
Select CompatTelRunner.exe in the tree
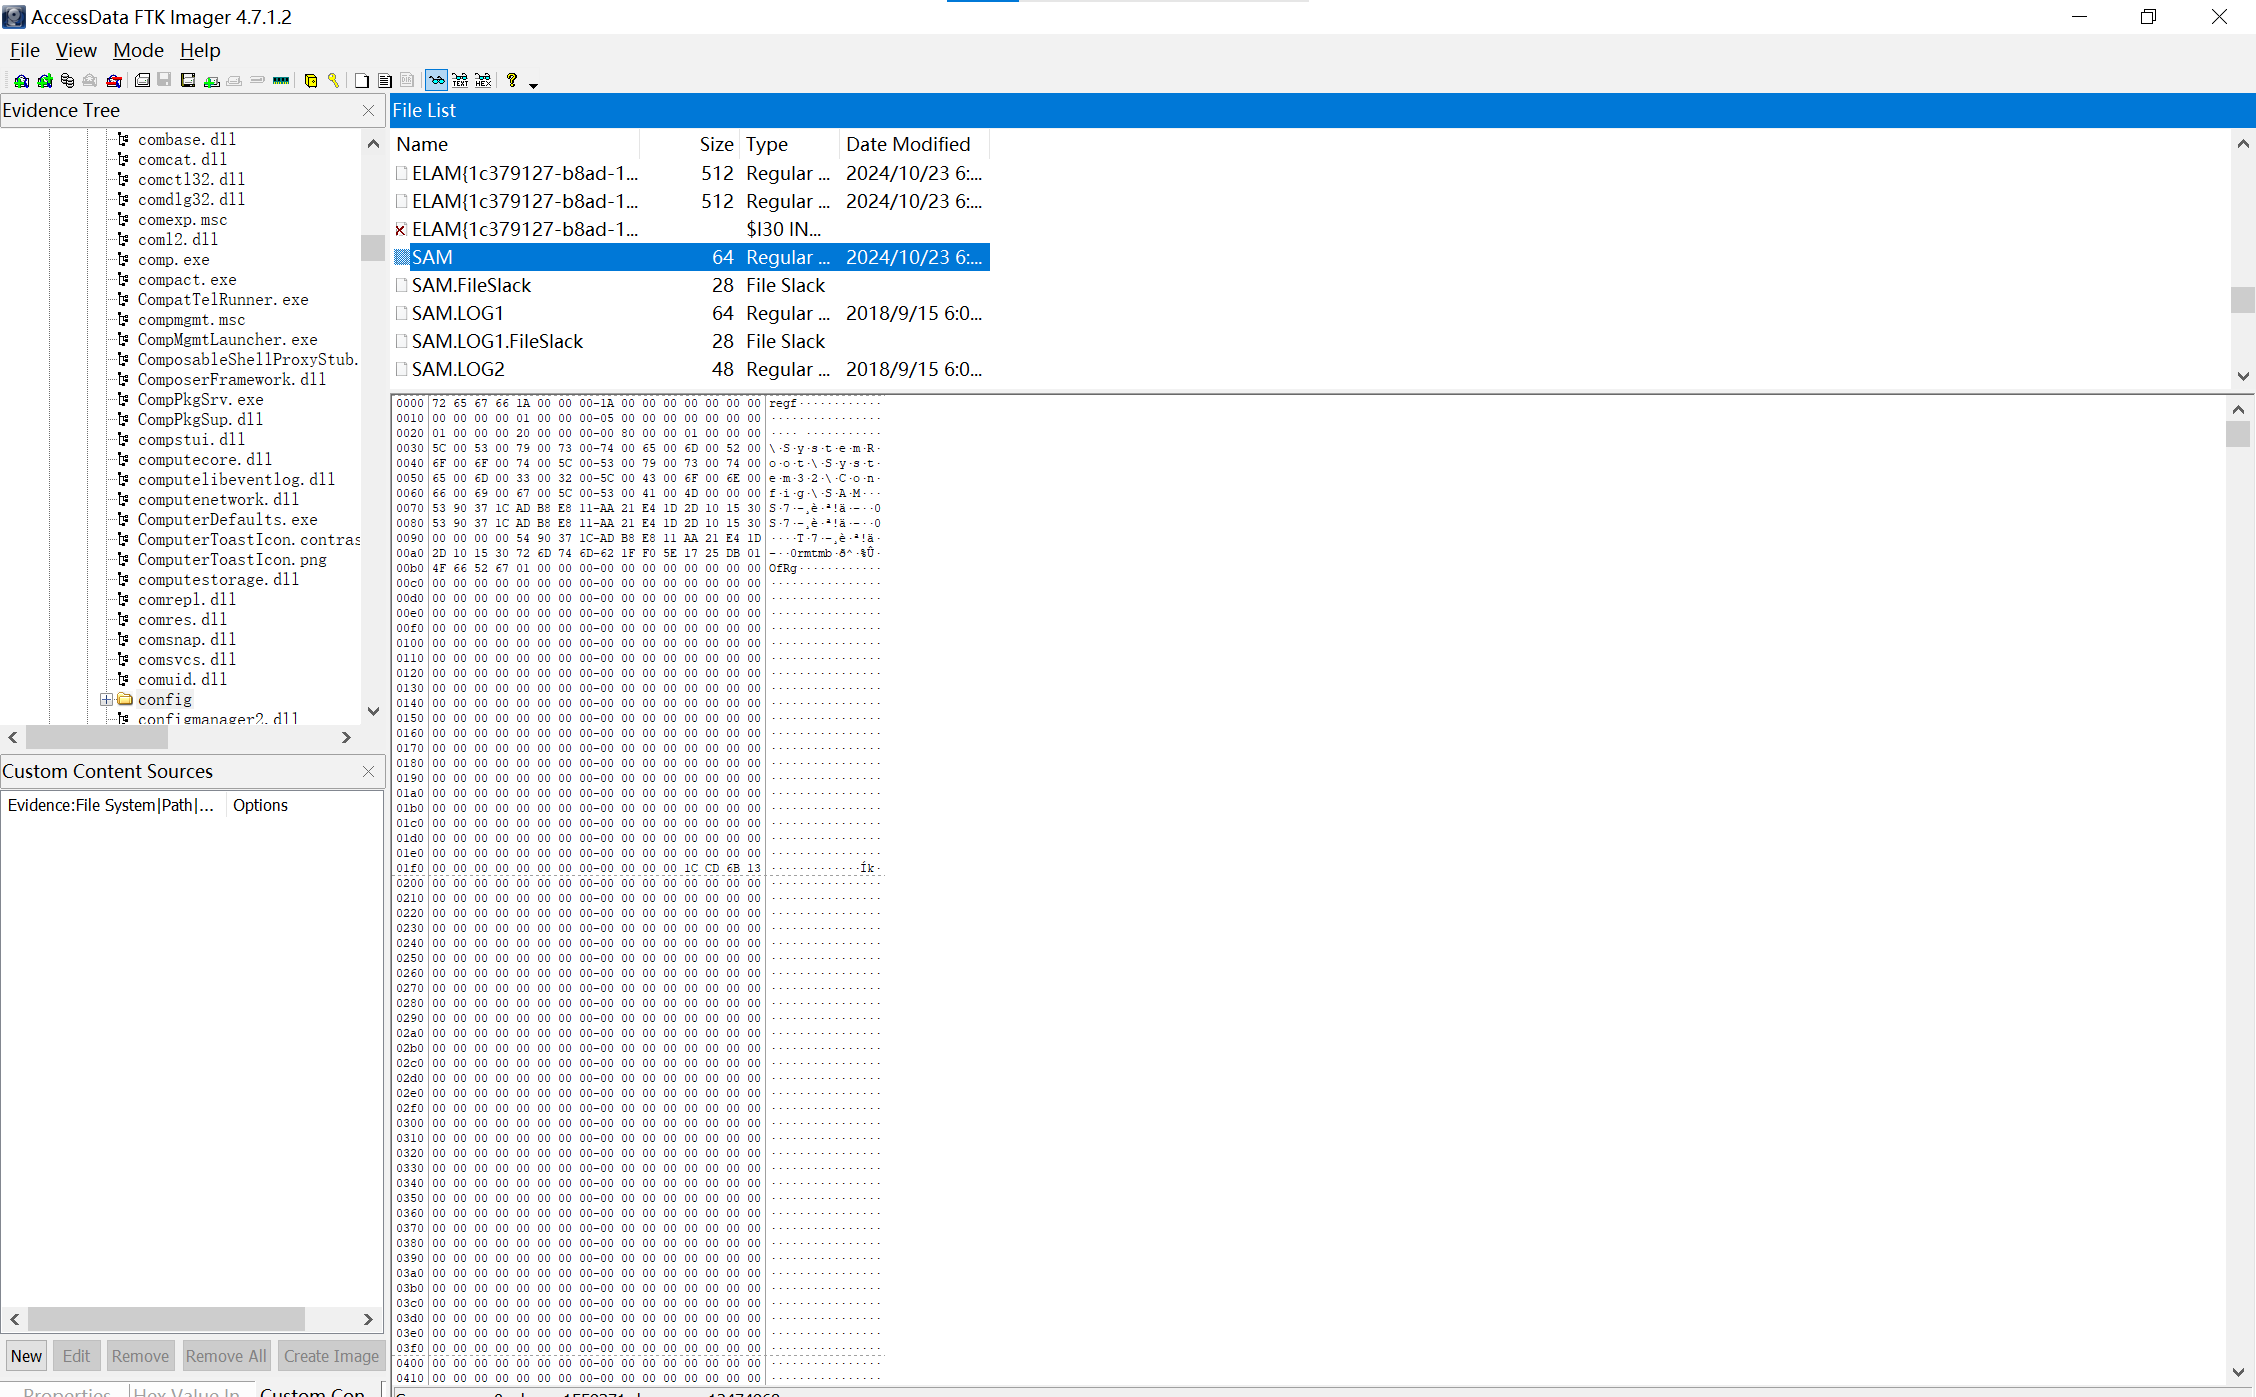223,299
